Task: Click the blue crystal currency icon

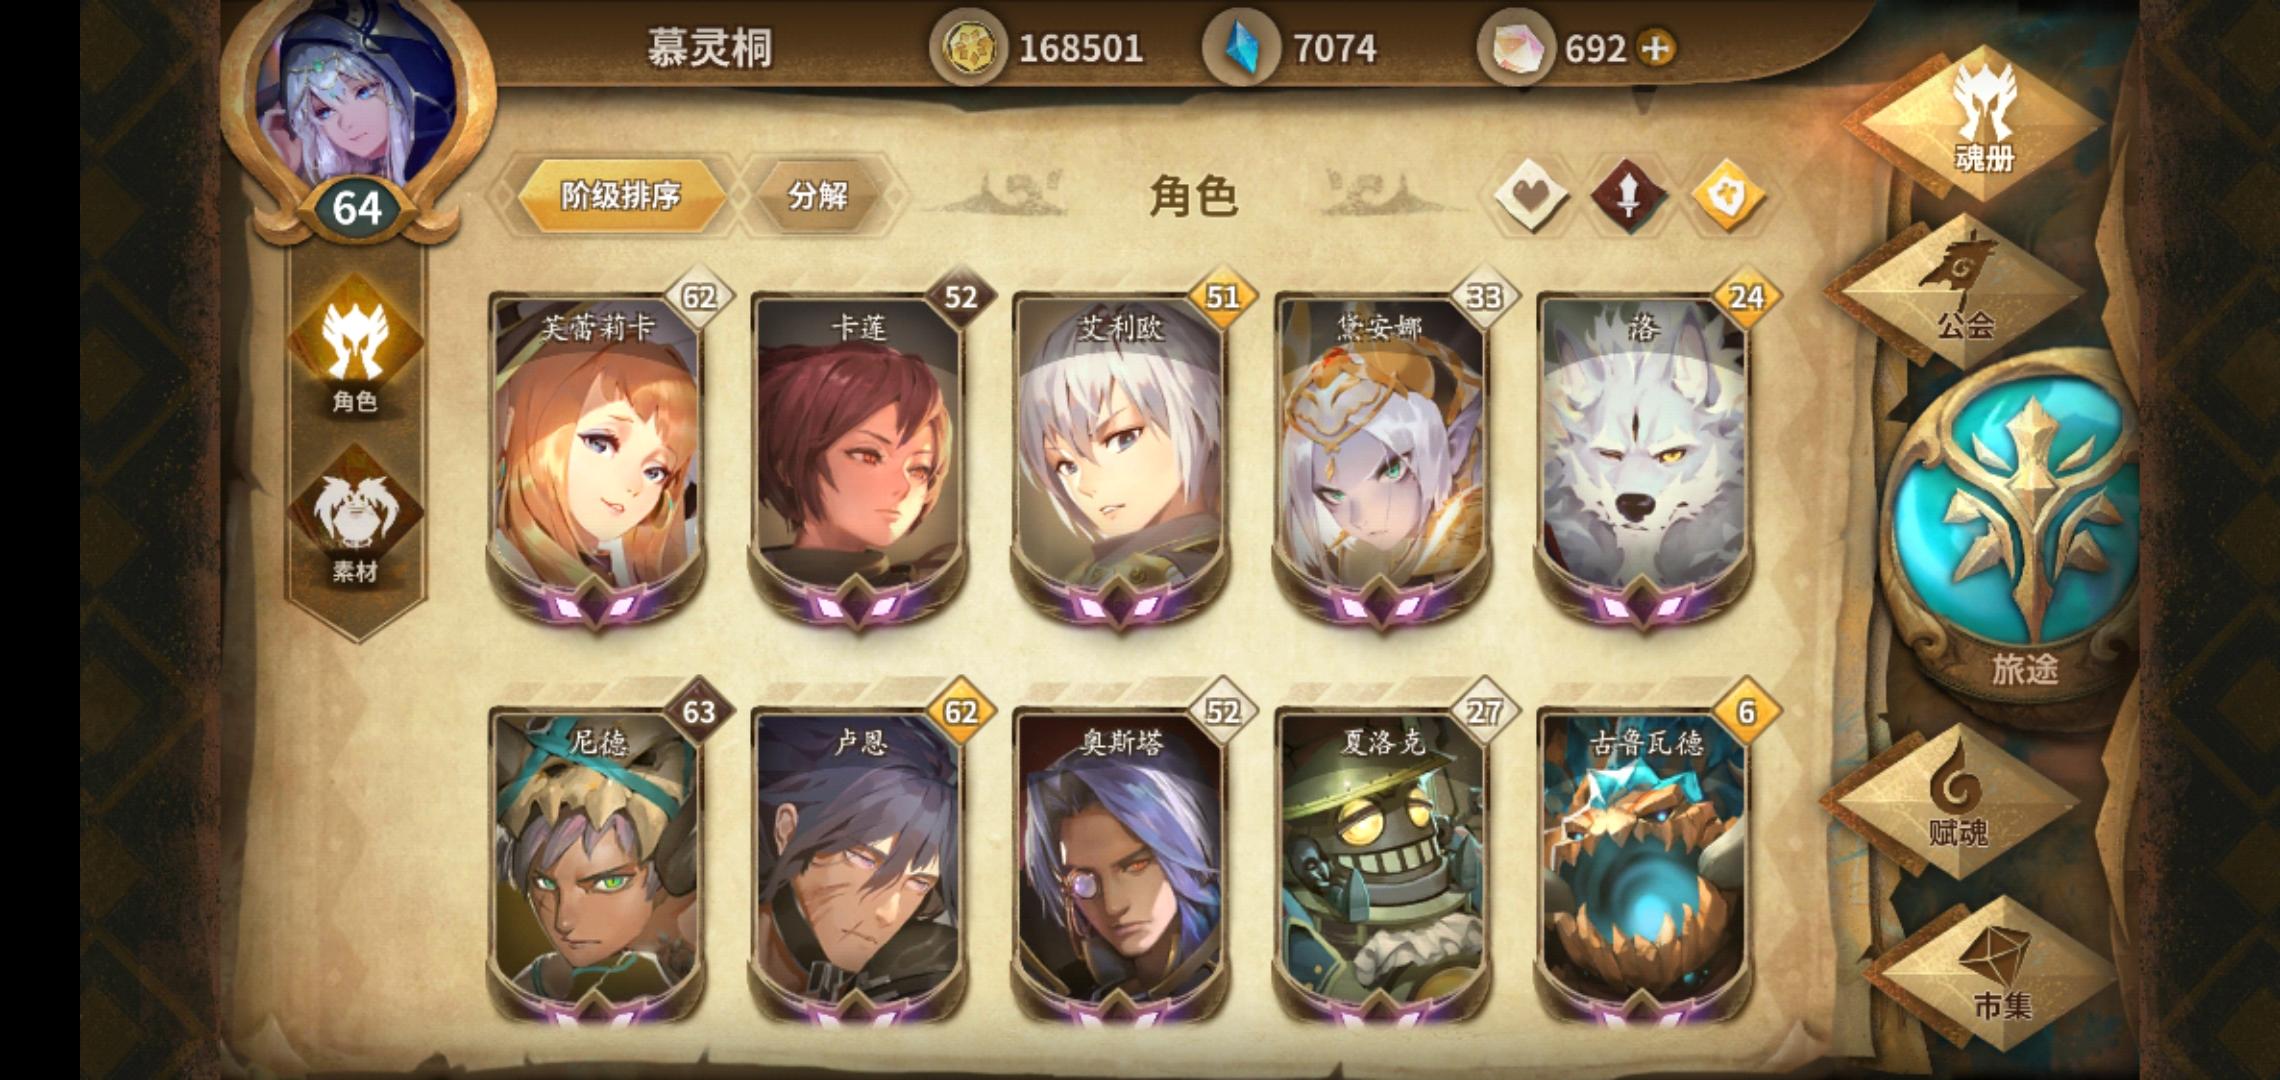Action: [x=1240, y=48]
